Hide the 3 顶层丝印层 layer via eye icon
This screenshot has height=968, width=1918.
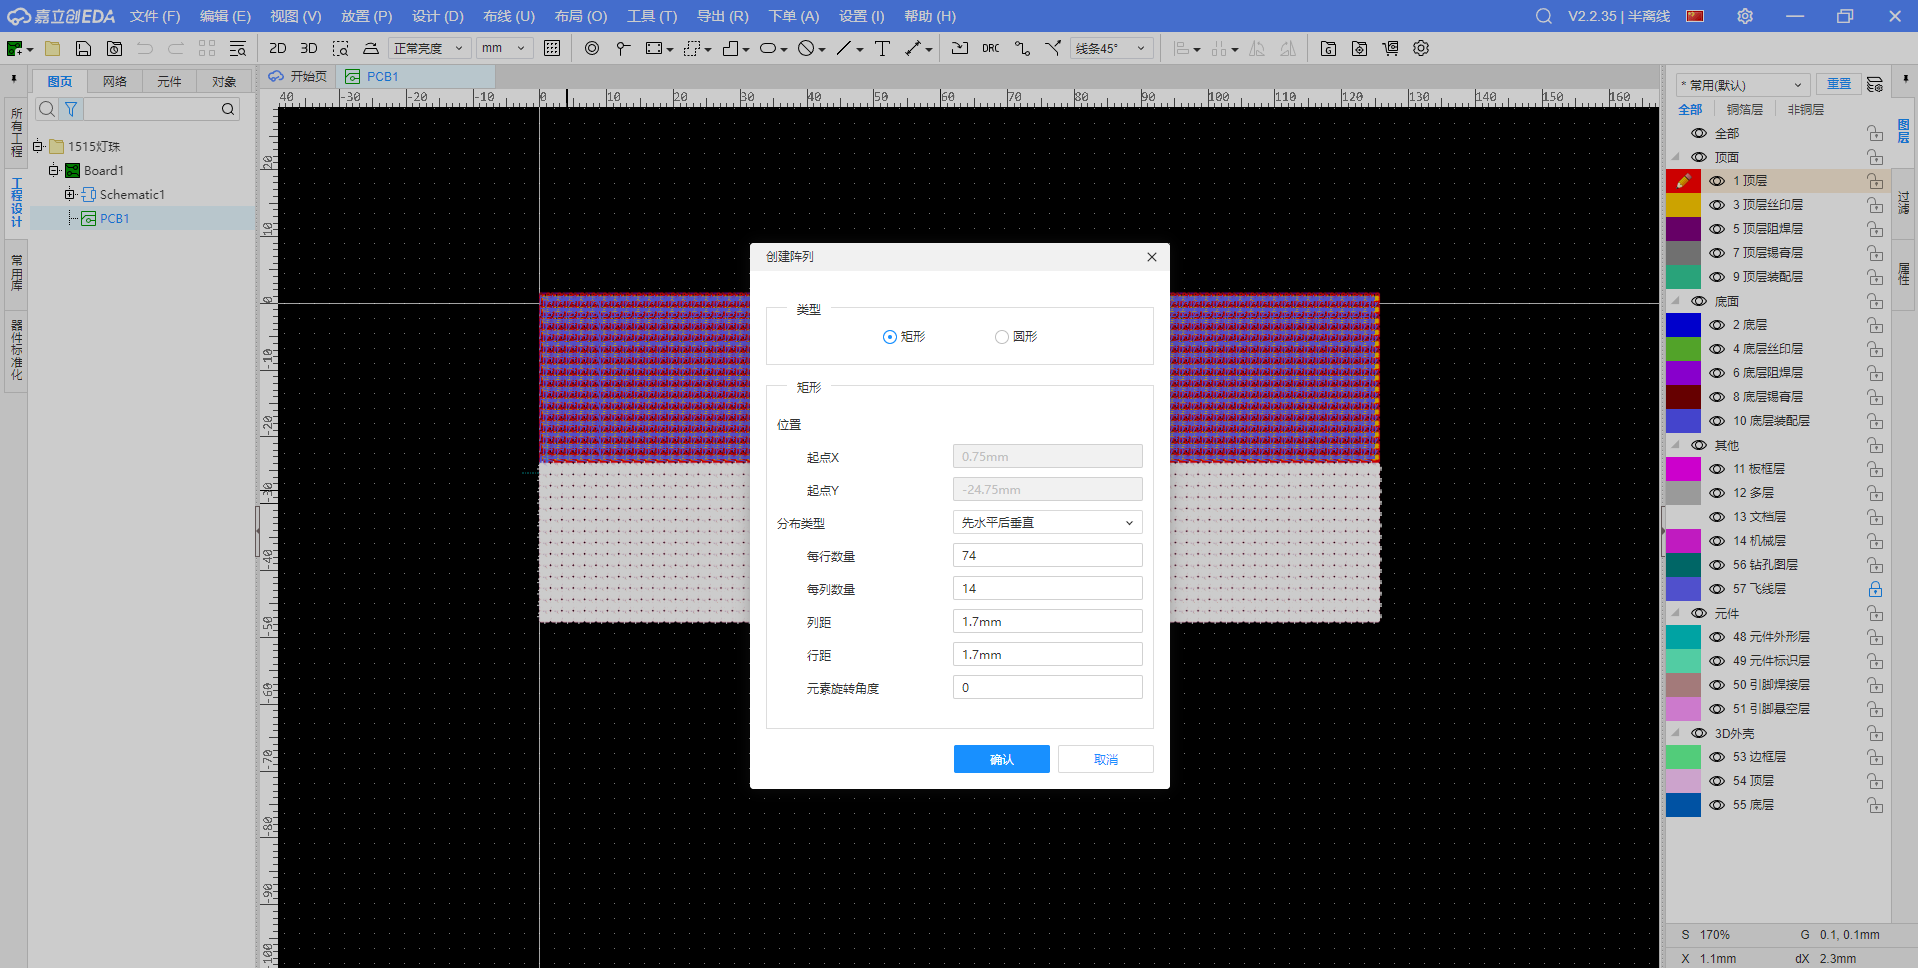click(1717, 205)
